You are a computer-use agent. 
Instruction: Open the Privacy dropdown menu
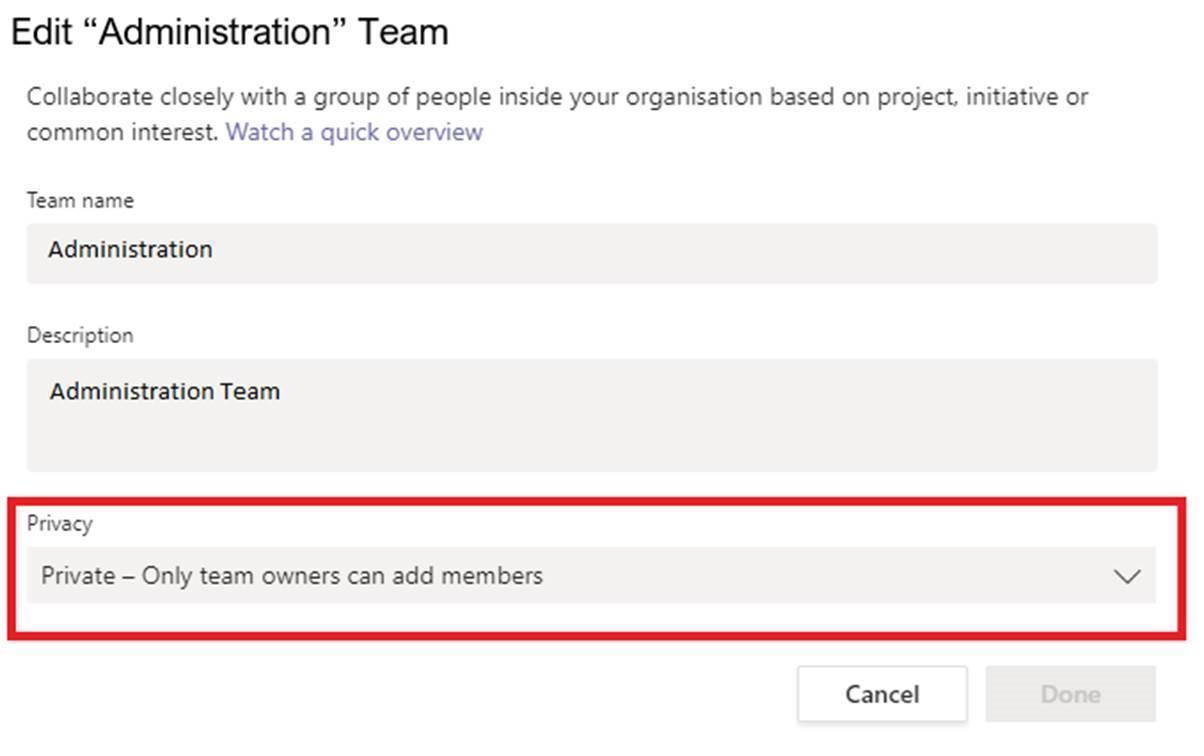point(591,575)
